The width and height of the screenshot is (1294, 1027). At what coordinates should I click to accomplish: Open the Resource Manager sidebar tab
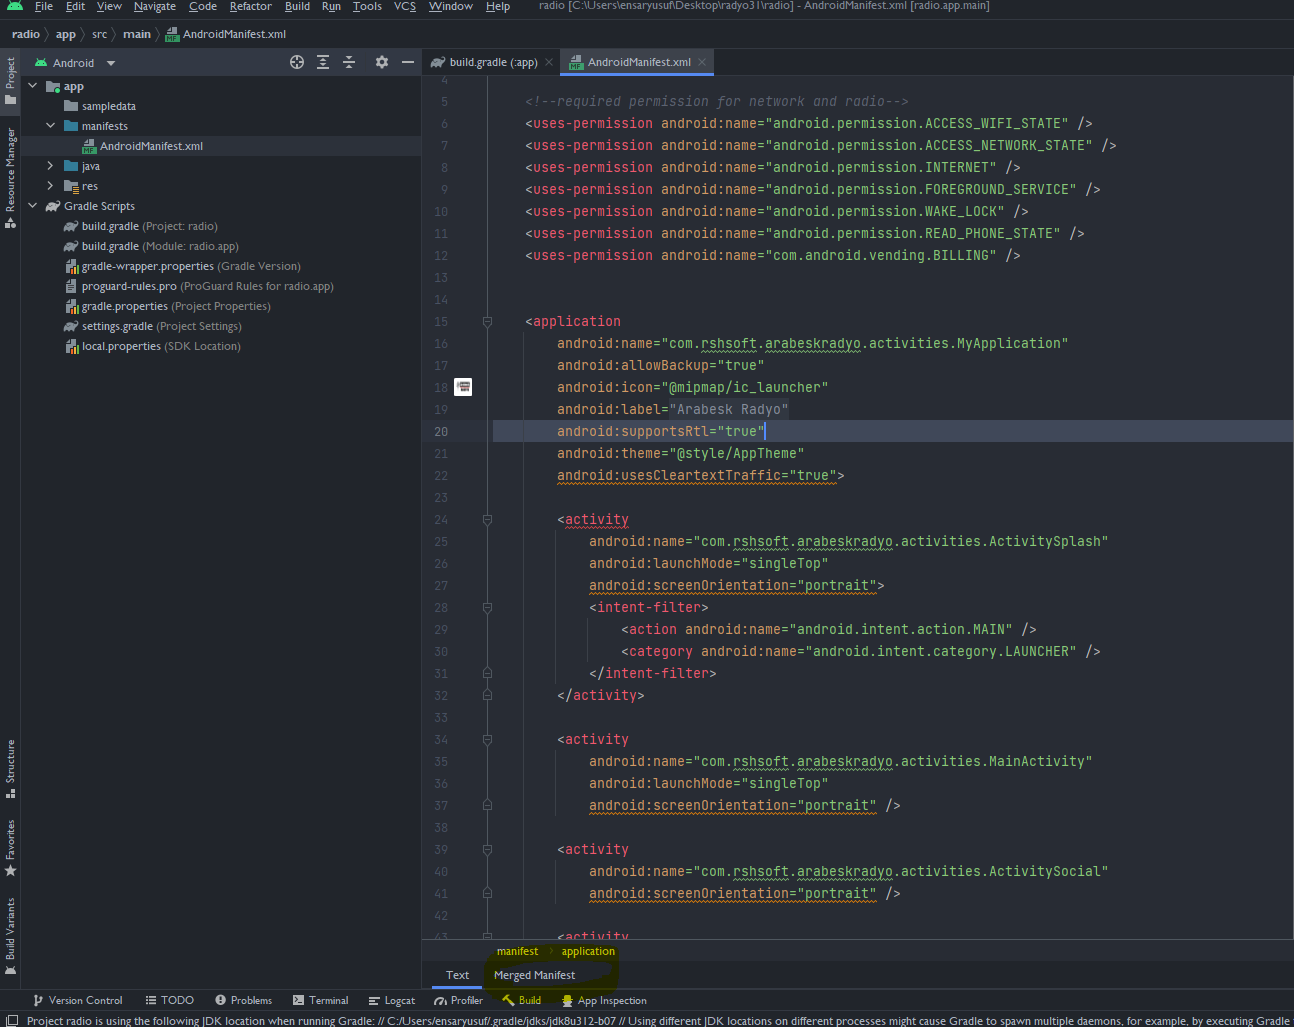click(x=10, y=177)
